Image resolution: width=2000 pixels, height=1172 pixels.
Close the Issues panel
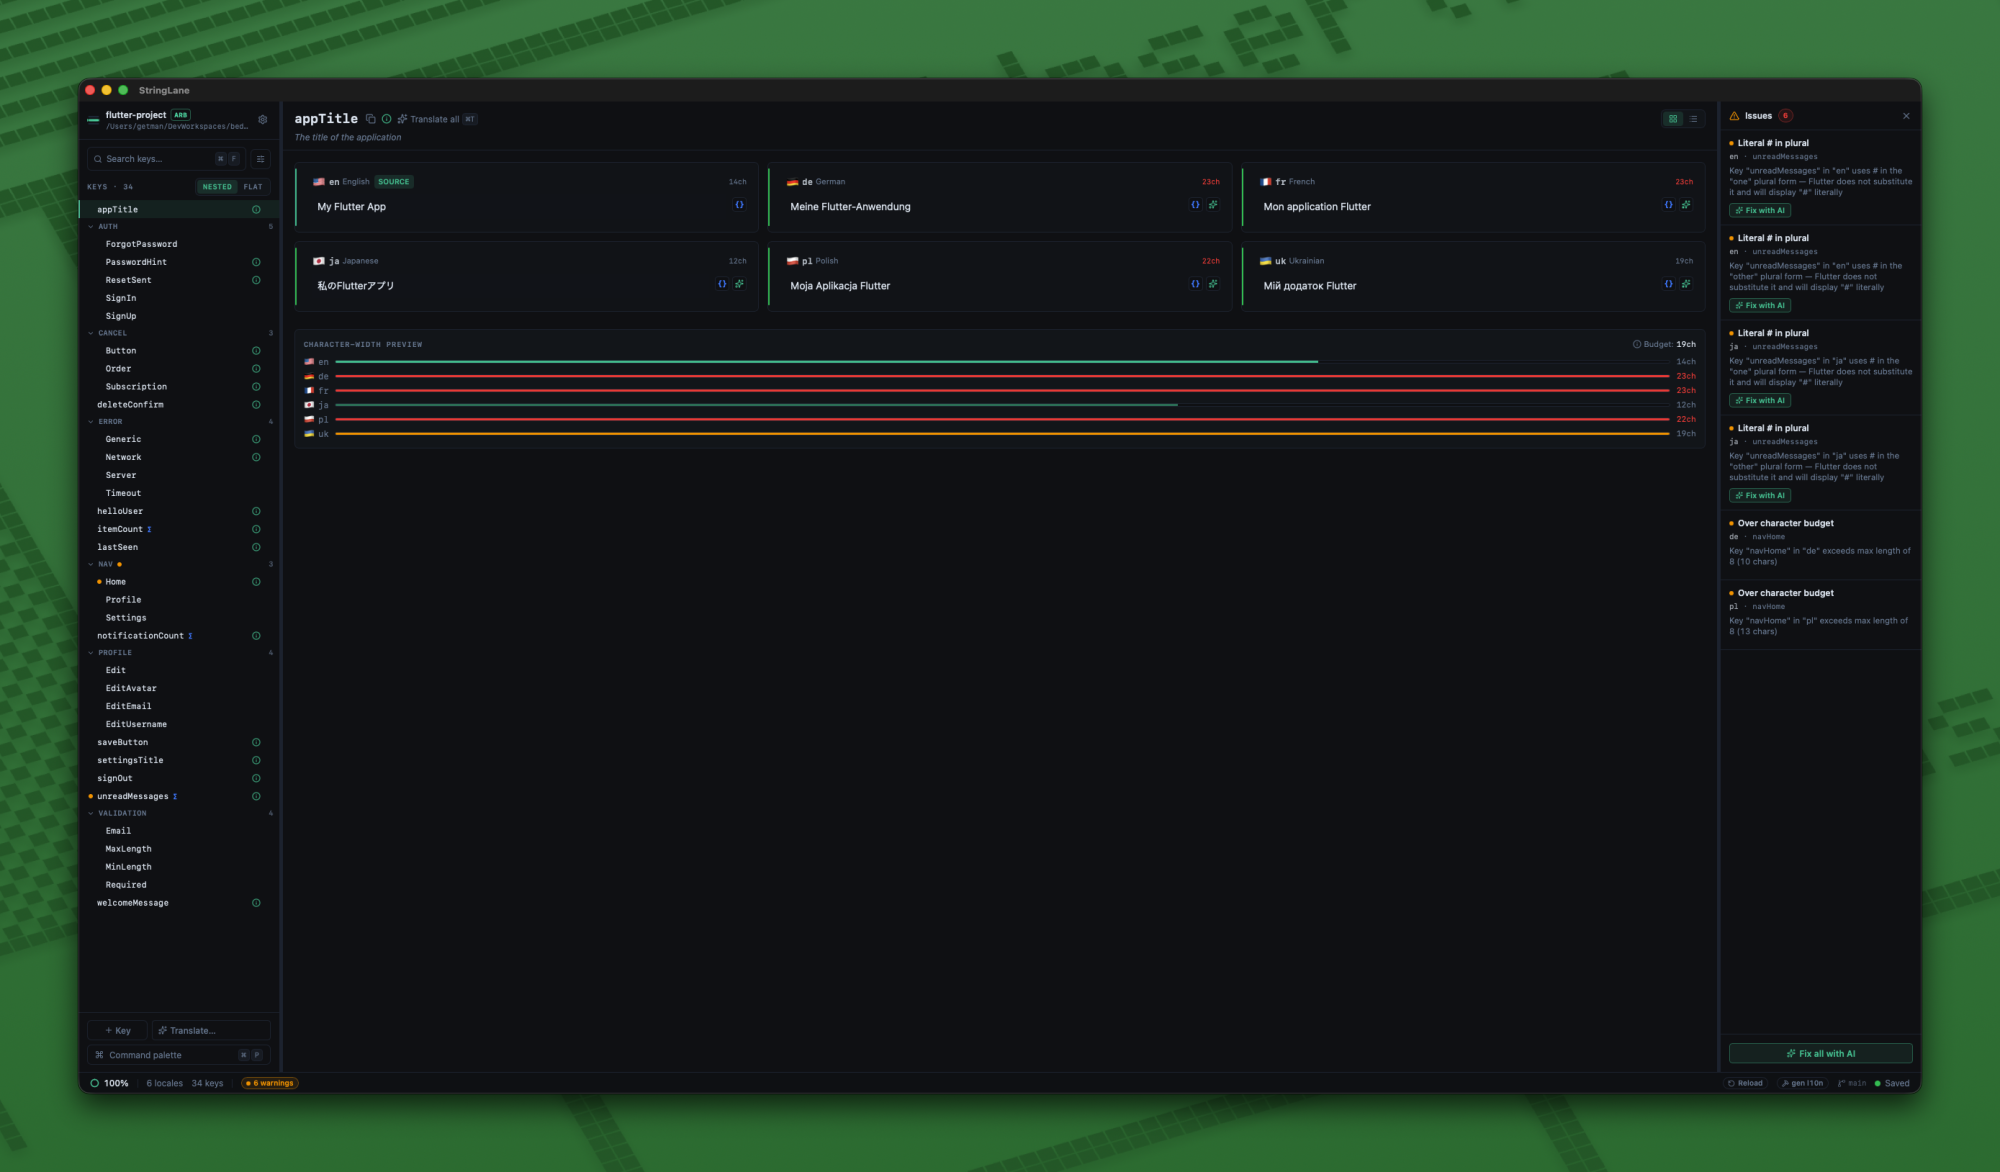click(1906, 116)
